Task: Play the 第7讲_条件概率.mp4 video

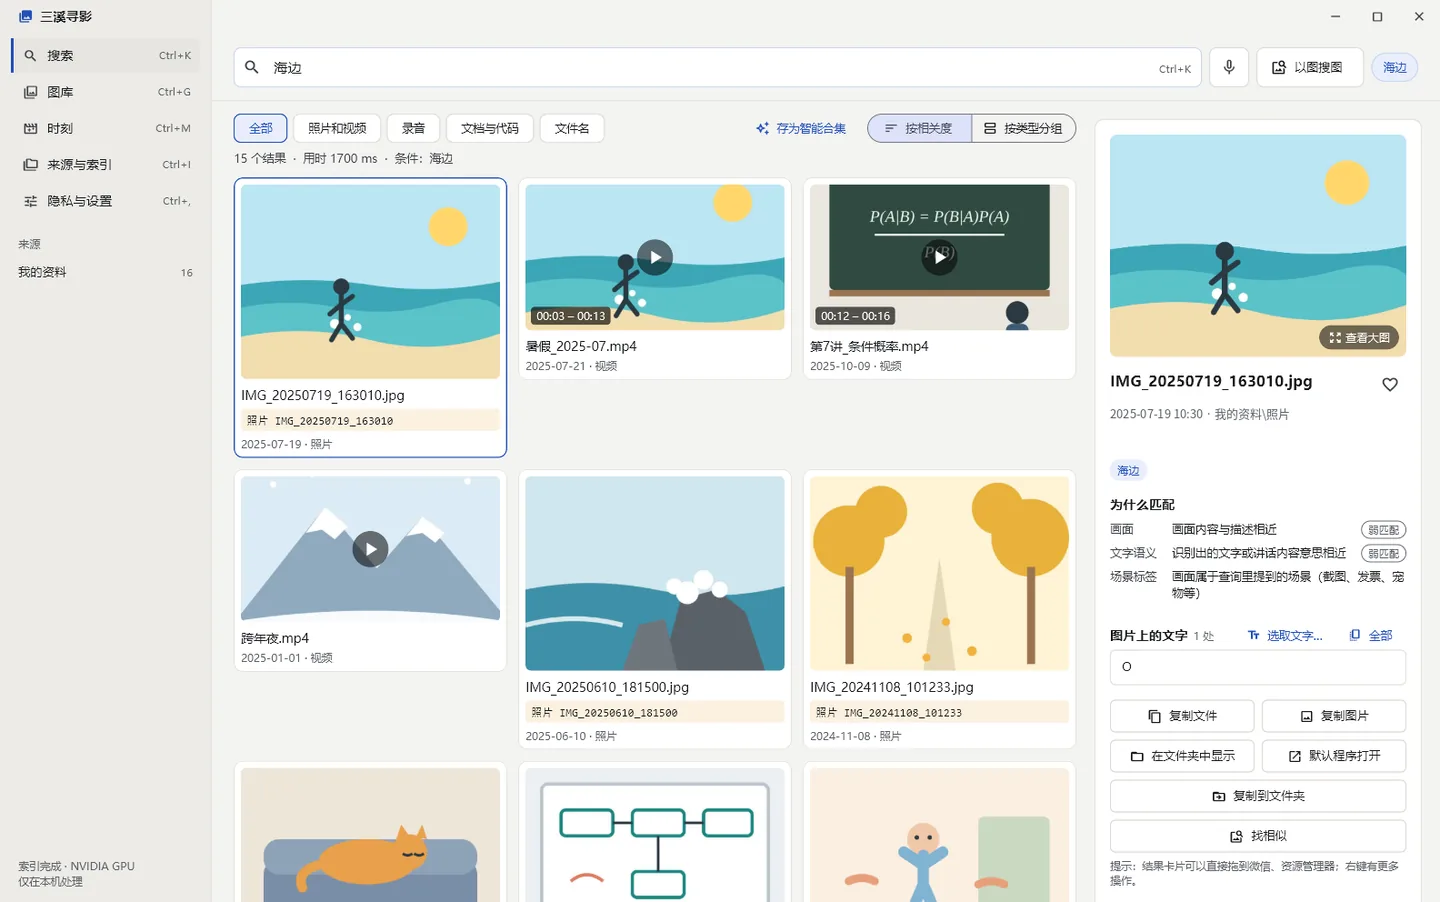Action: tap(939, 257)
